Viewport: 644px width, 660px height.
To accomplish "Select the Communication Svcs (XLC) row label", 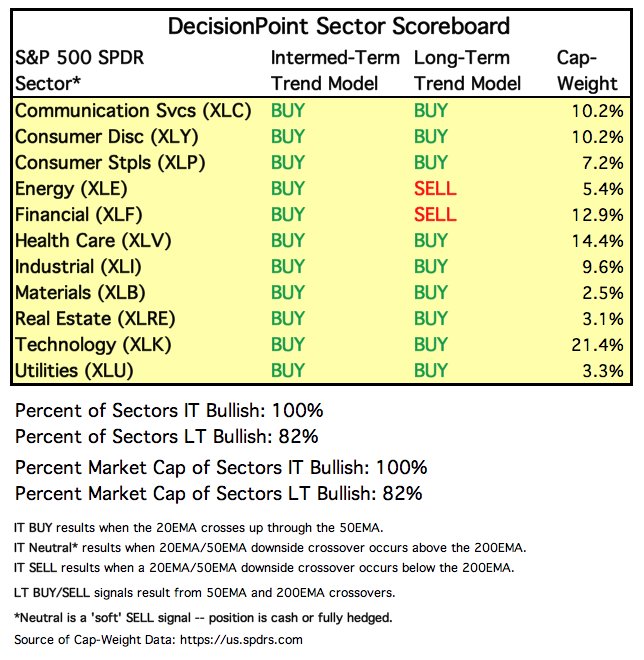I will point(133,111).
